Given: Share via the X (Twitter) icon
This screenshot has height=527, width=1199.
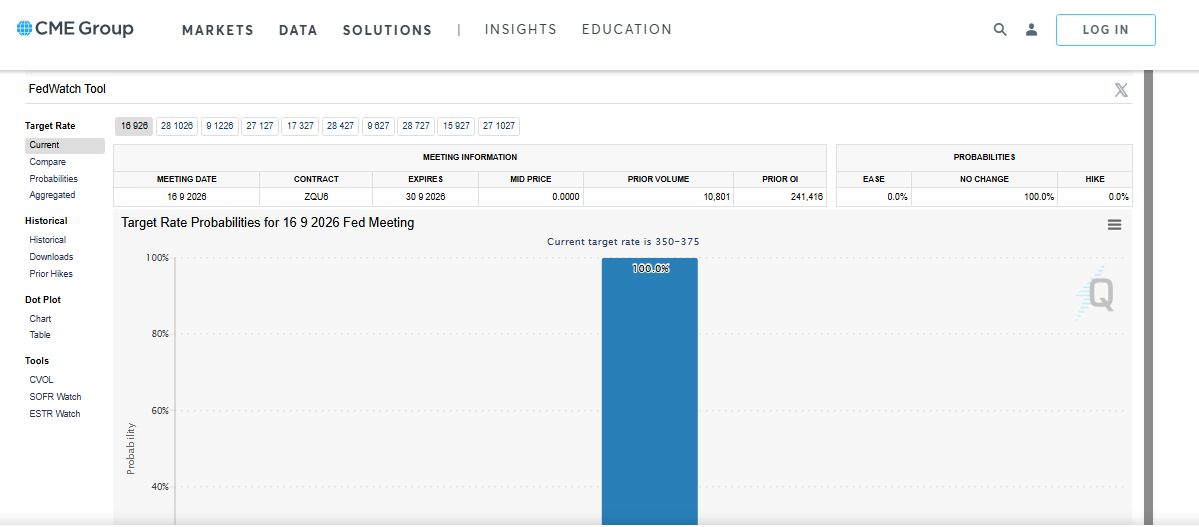Looking at the screenshot, I should point(1121,90).
